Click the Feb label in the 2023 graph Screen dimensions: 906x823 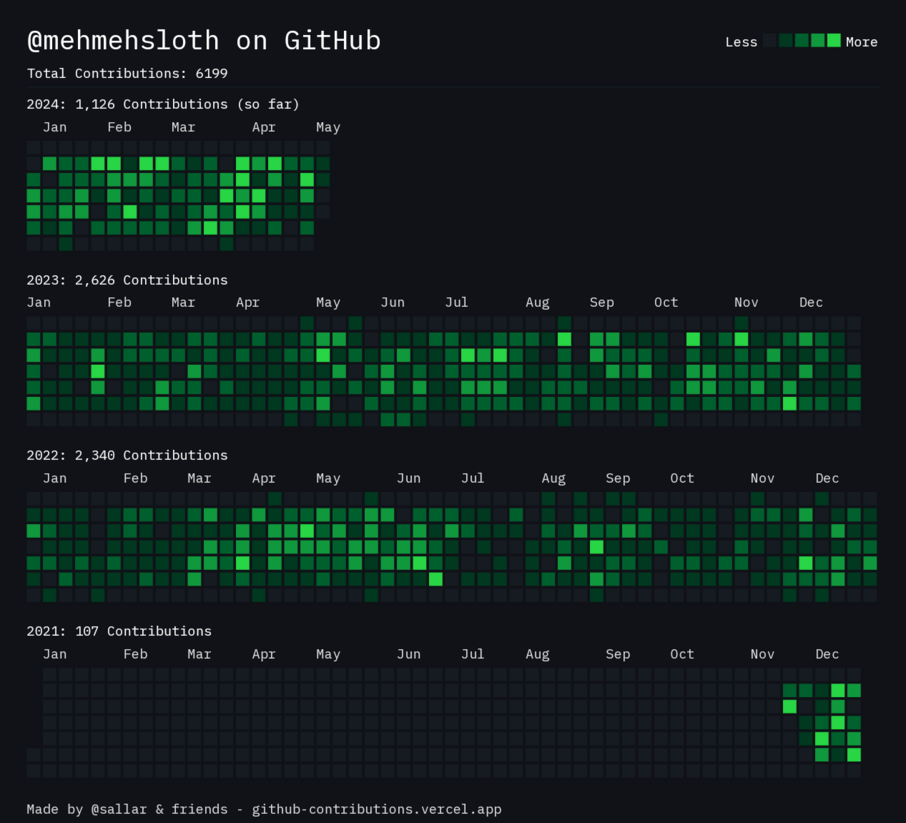click(x=120, y=302)
